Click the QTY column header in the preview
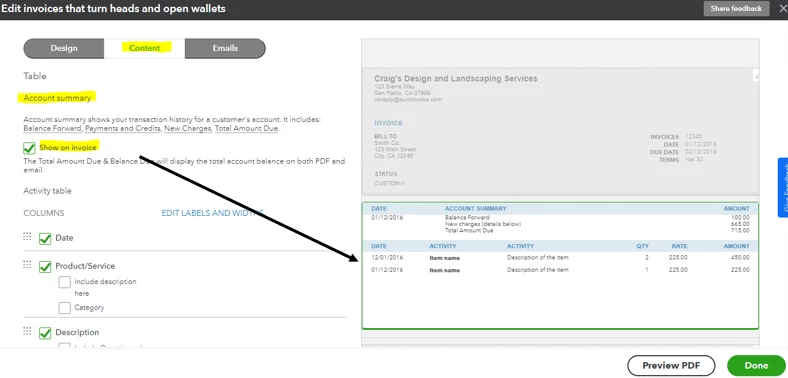The width and height of the screenshot is (788, 378). tap(642, 246)
